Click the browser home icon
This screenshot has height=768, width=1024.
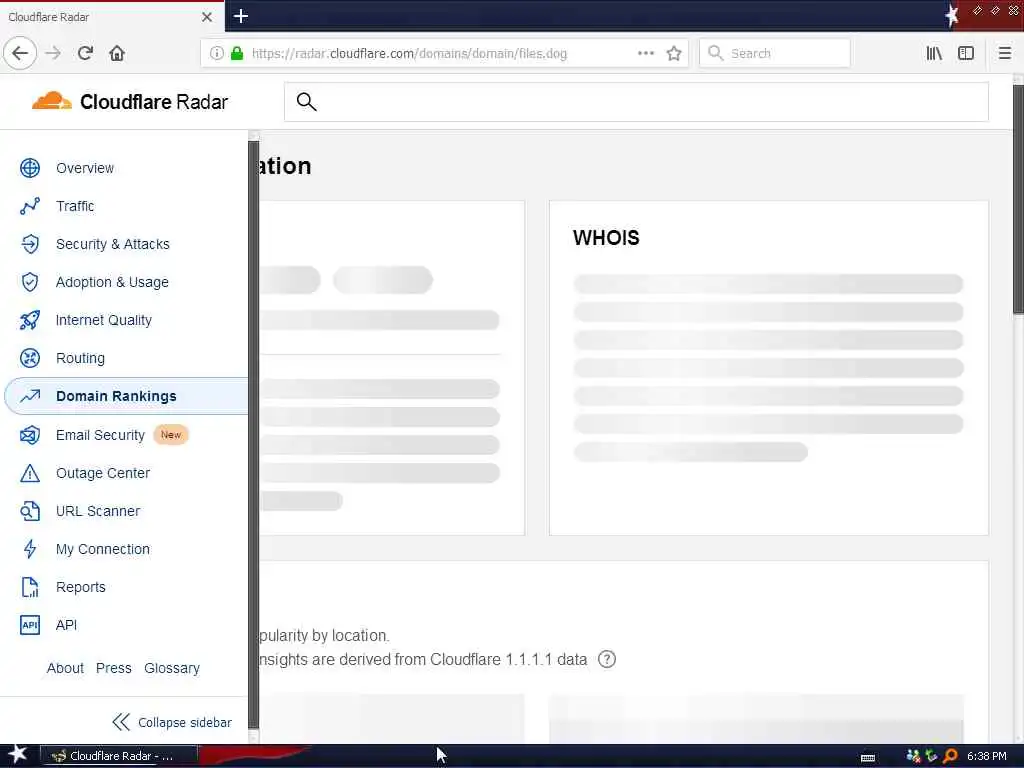point(117,53)
